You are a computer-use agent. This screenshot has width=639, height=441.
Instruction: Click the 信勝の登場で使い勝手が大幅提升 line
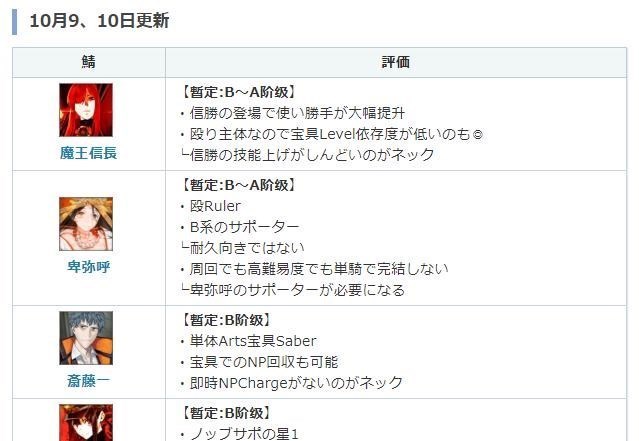click(x=293, y=113)
